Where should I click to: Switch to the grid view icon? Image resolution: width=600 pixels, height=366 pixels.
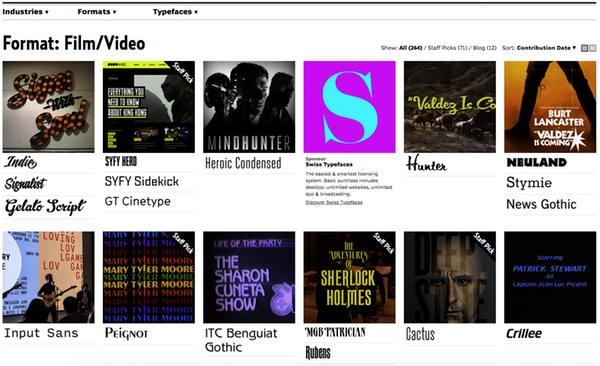click(x=584, y=48)
